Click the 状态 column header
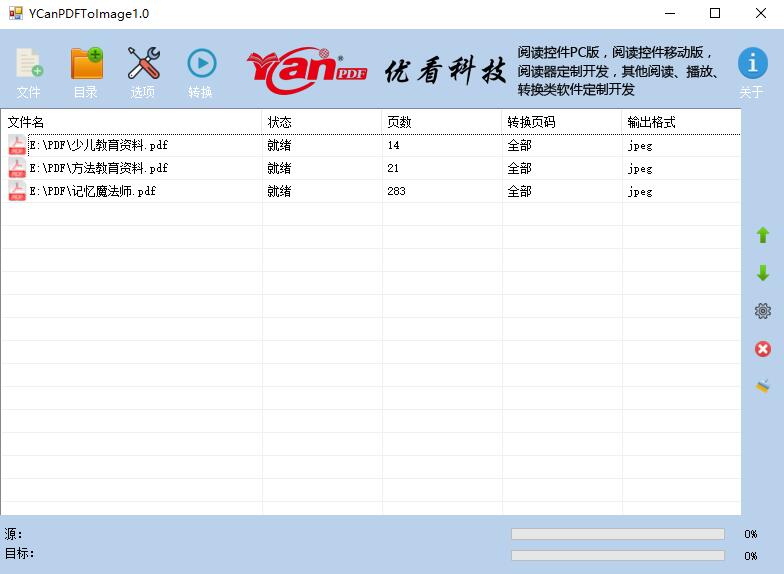784x574 pixels. pyautogui.click(x=321, y=122)
